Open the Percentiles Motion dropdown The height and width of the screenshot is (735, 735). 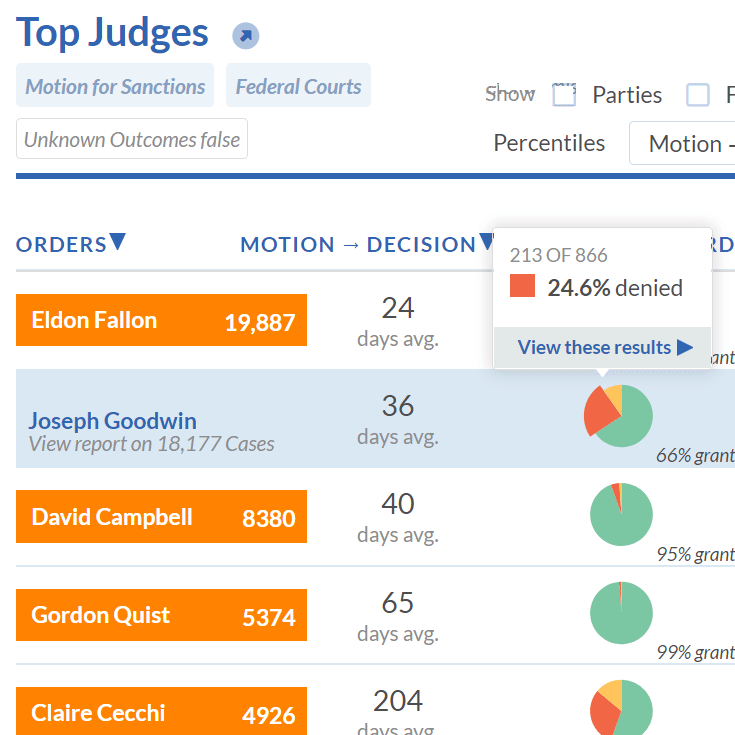684,144
